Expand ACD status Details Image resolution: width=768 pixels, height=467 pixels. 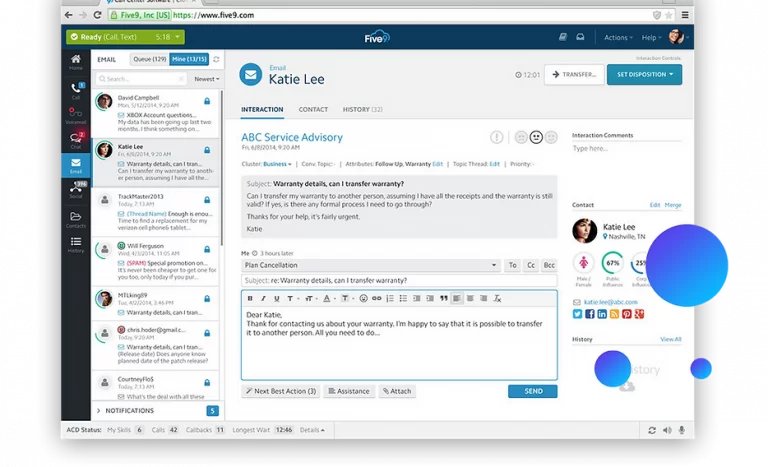pyautogui.click(x=312, y=430)
